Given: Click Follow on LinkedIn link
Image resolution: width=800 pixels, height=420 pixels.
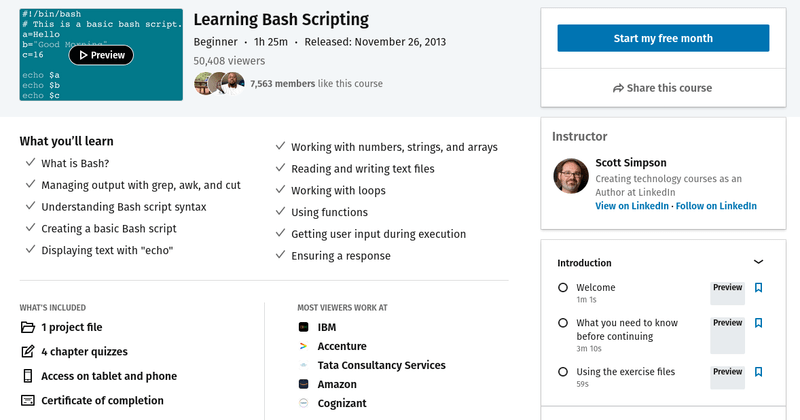Looking at the screenshot, I should coord(716,206).
